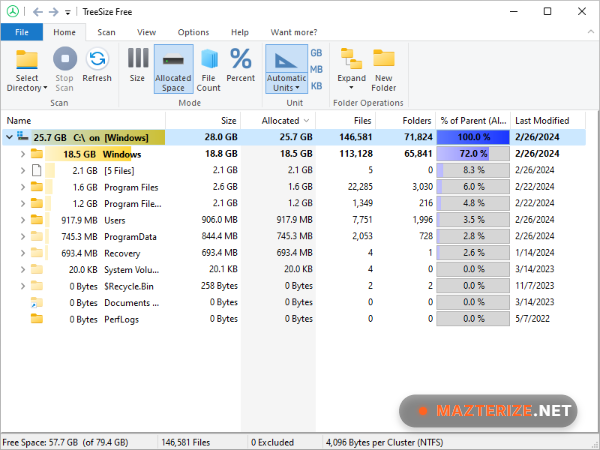Expand the System Volu... folder
This screenshot has height=450, width=600.
23,269
